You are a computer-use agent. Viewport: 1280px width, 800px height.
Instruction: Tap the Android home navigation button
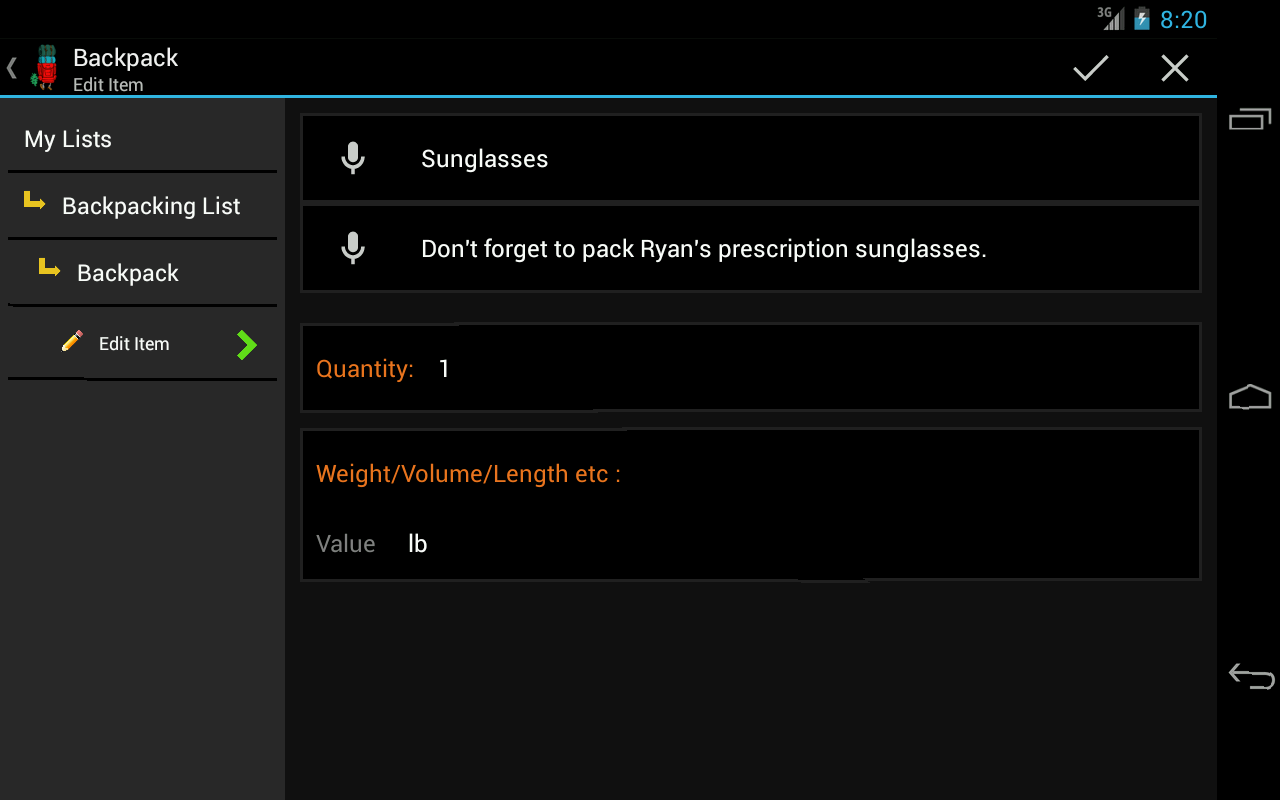1249,397
